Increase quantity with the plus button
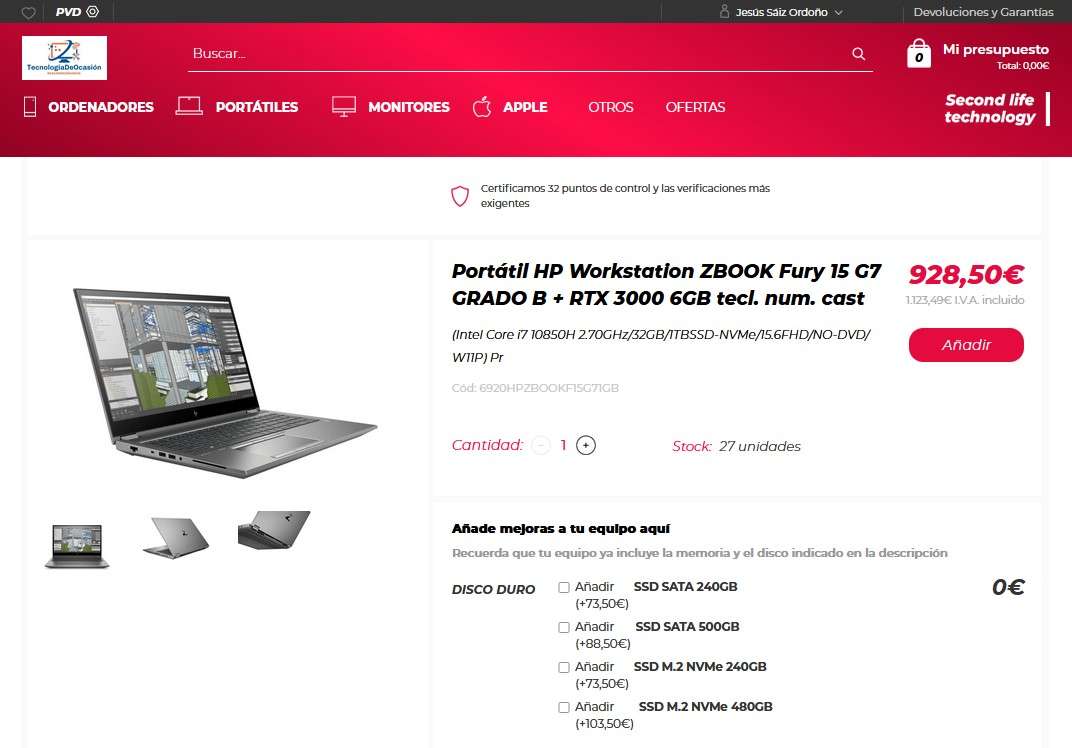 586,445
